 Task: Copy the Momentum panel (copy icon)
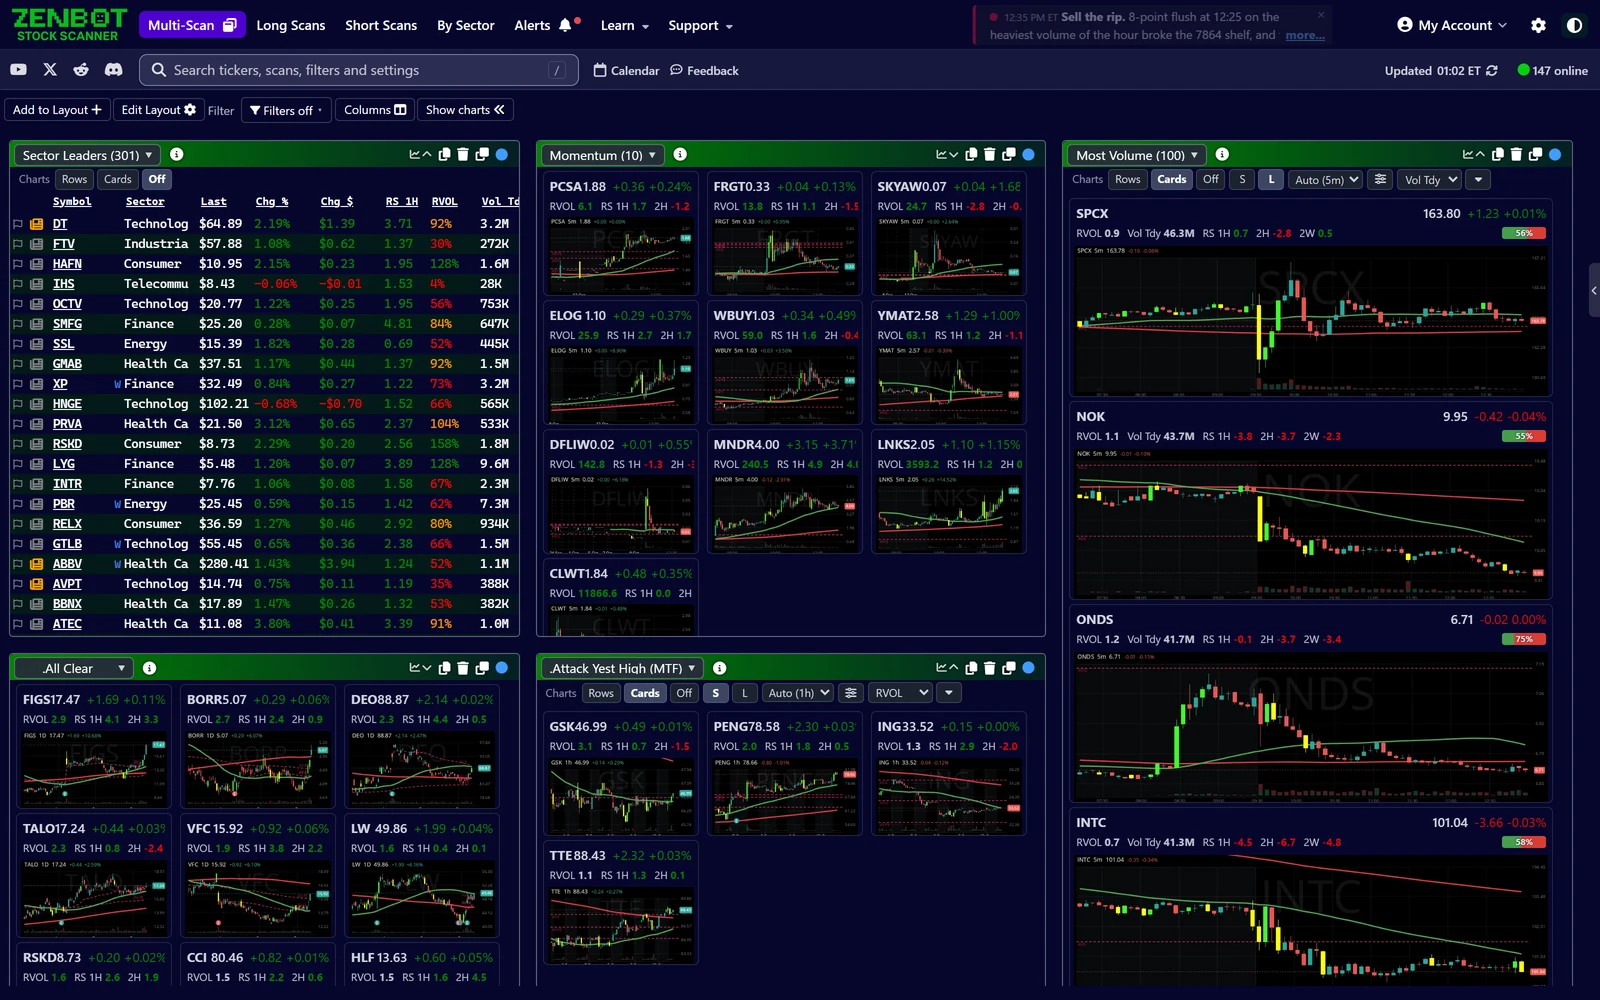(x=971, y=154)
